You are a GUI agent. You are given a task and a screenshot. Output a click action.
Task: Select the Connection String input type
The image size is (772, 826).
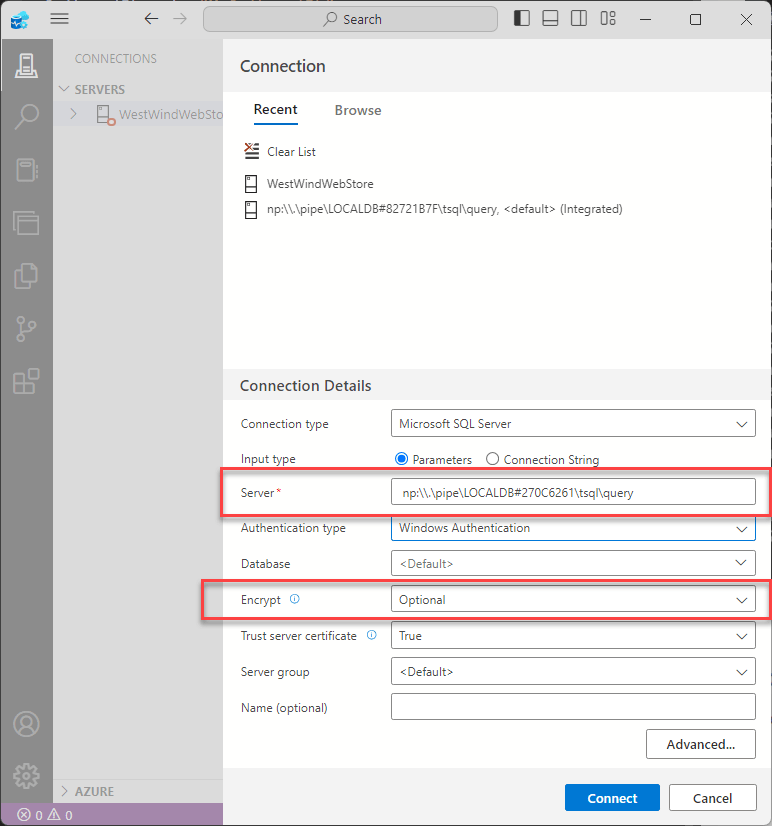coord(492,459)
